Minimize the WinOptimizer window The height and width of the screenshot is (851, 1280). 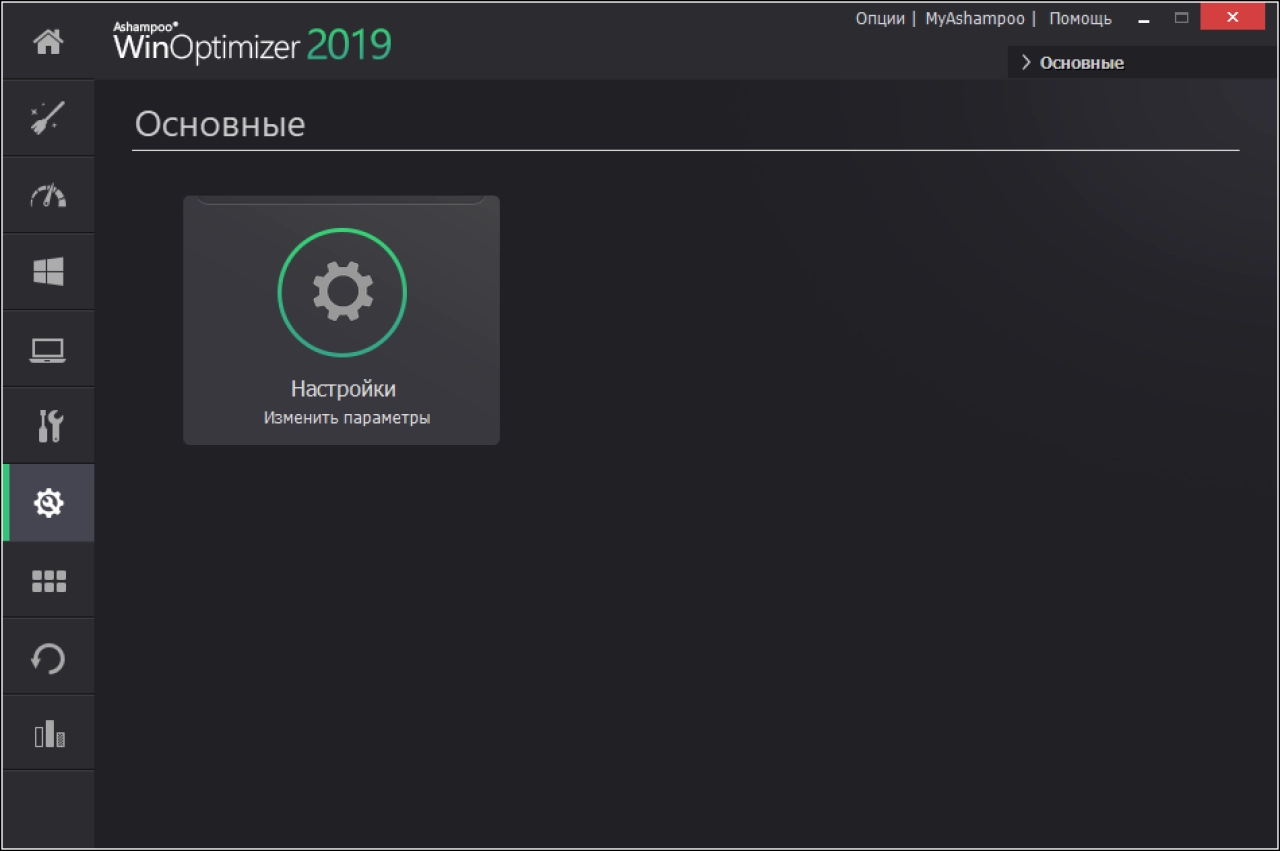[x=1144, y=19]
